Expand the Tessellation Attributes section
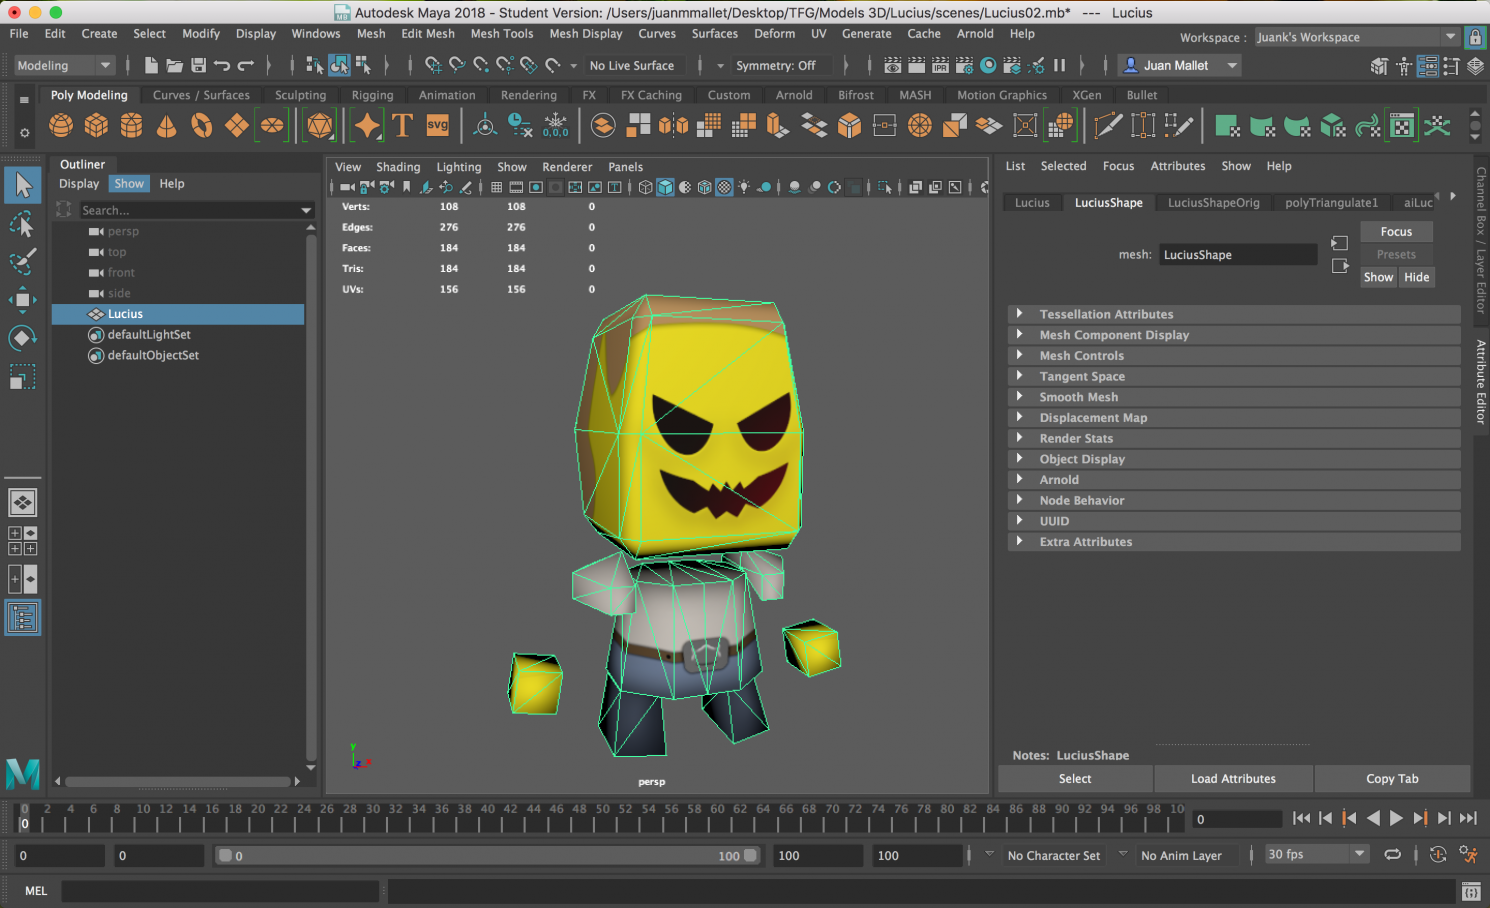The height and width of the screenshot is (908, 1490). pos(1106,314)
